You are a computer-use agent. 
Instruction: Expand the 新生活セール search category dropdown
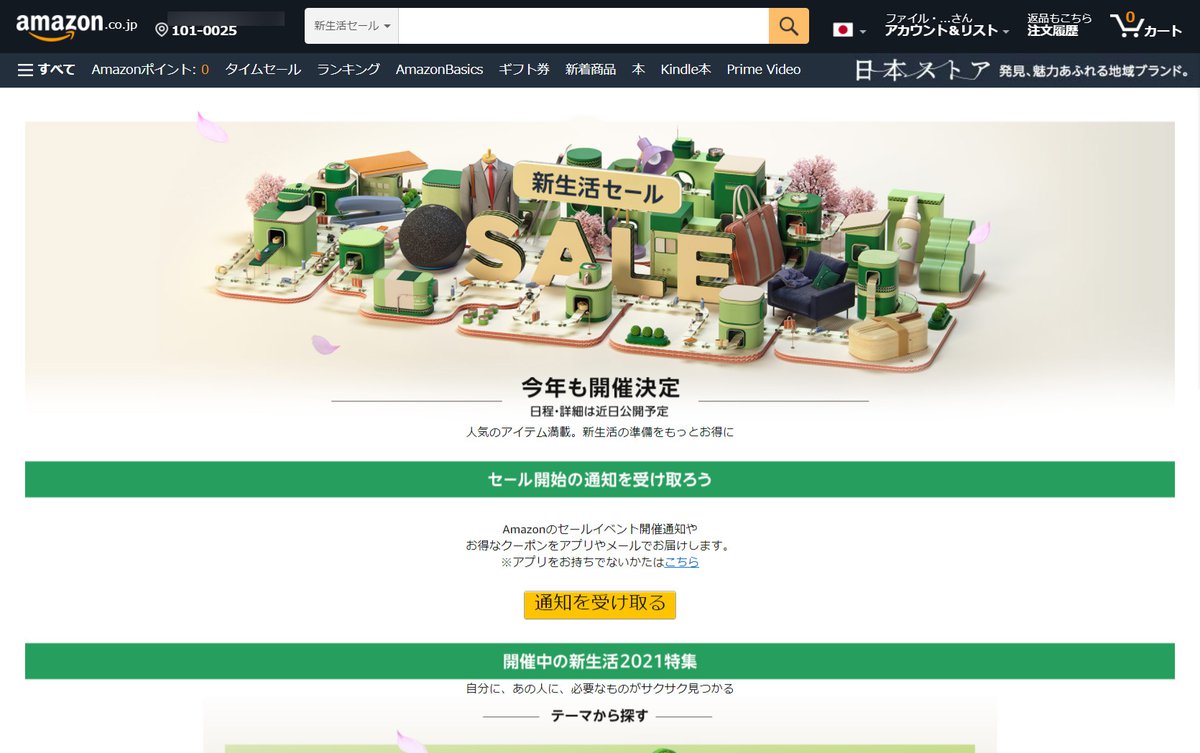352,26
